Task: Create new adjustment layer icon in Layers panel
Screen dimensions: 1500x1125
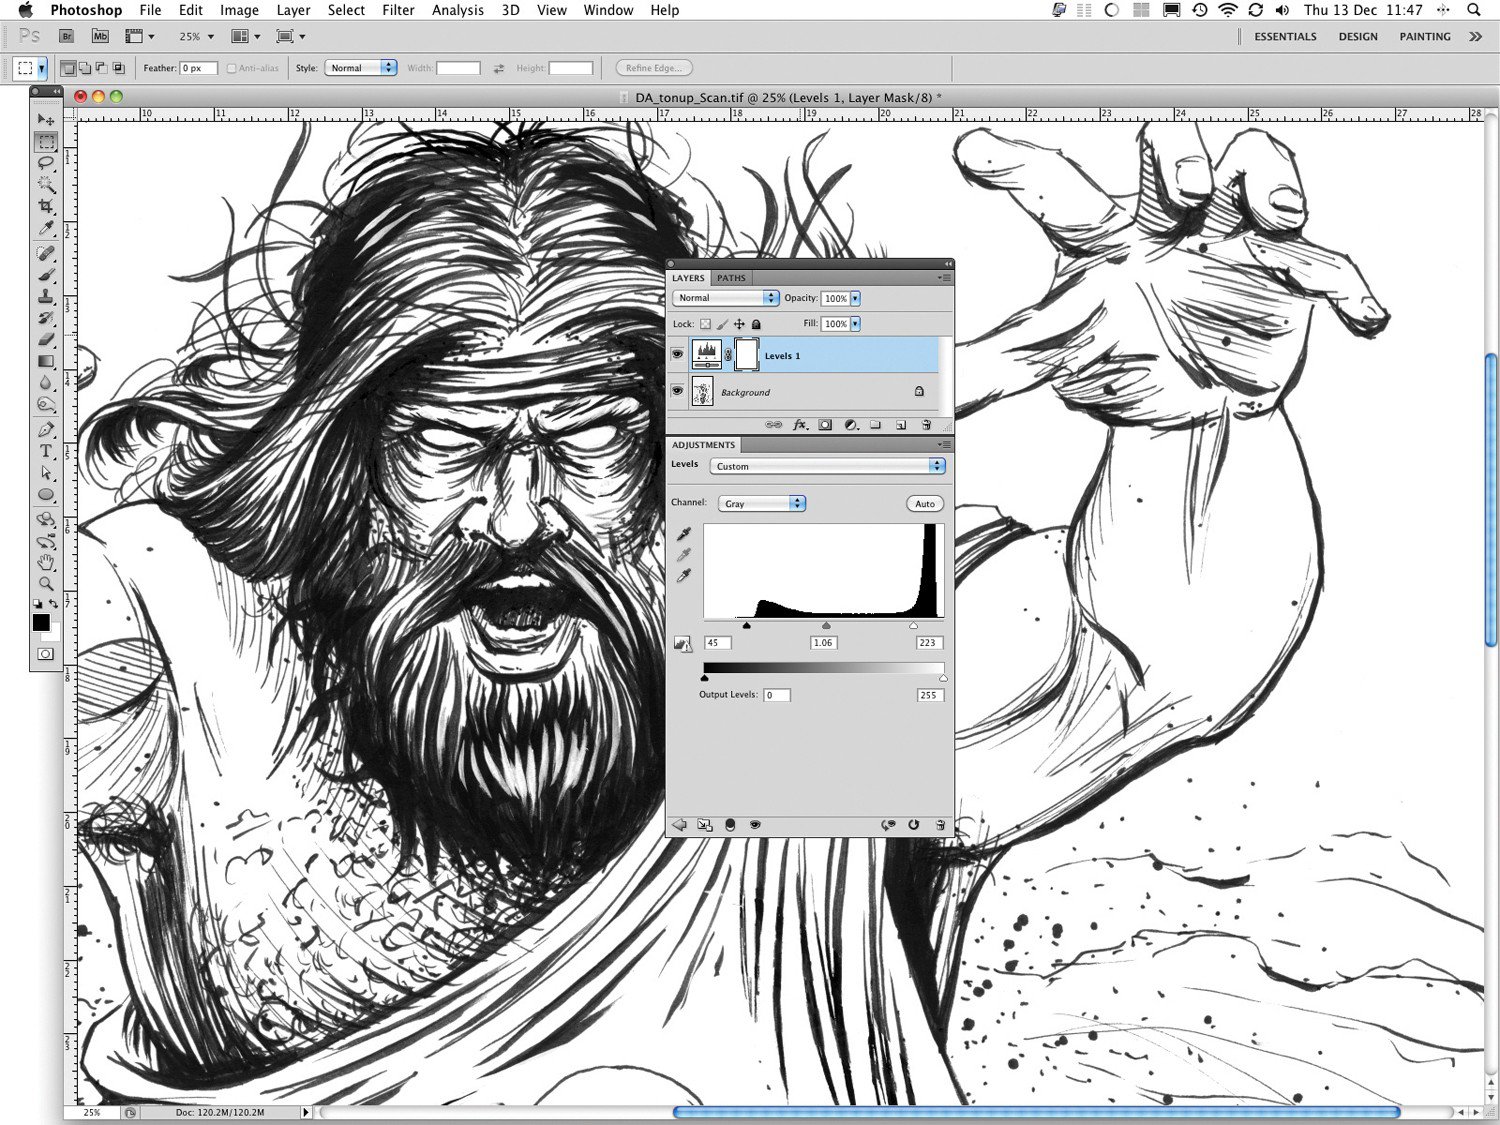Action: click(x=851, y=425)
